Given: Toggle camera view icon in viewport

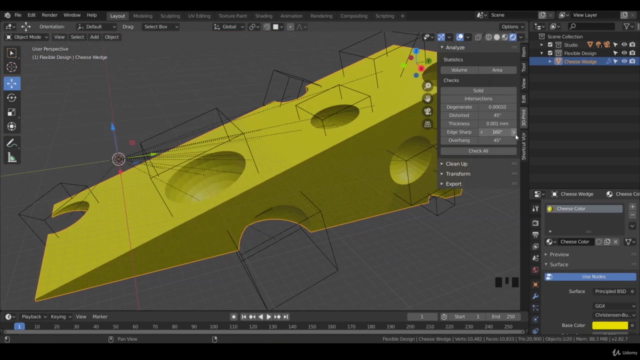Looking at the screenshot, I should click(428, 111).
